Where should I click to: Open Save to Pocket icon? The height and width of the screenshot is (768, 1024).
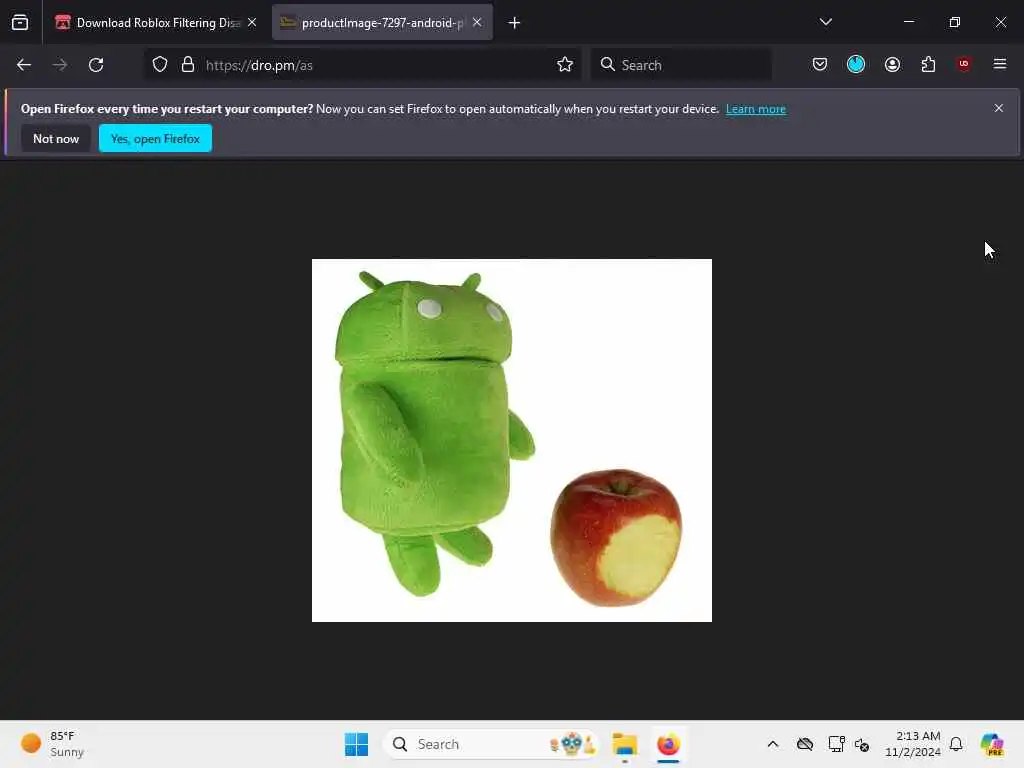pos(820,64)
